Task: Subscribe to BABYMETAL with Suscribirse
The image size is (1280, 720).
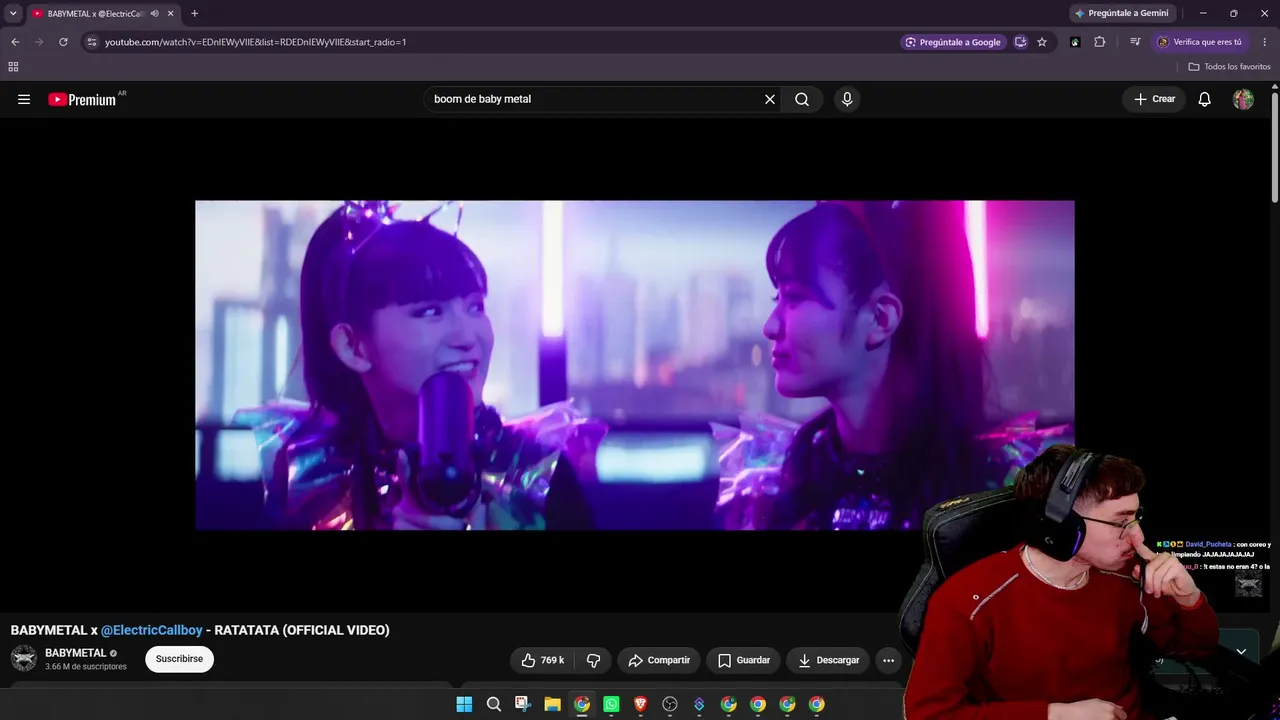Action: pyautogui.click(x=179, y=659)
